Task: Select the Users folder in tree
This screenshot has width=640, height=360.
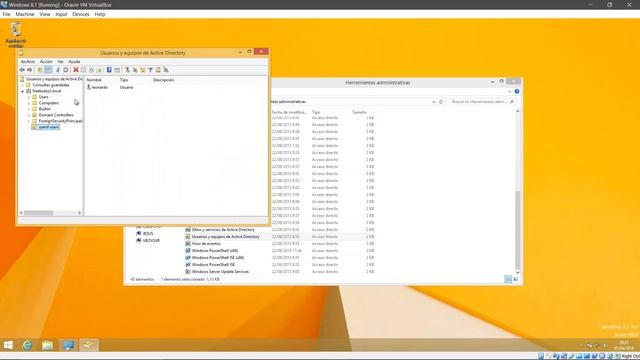Action: tap(43, 97)
